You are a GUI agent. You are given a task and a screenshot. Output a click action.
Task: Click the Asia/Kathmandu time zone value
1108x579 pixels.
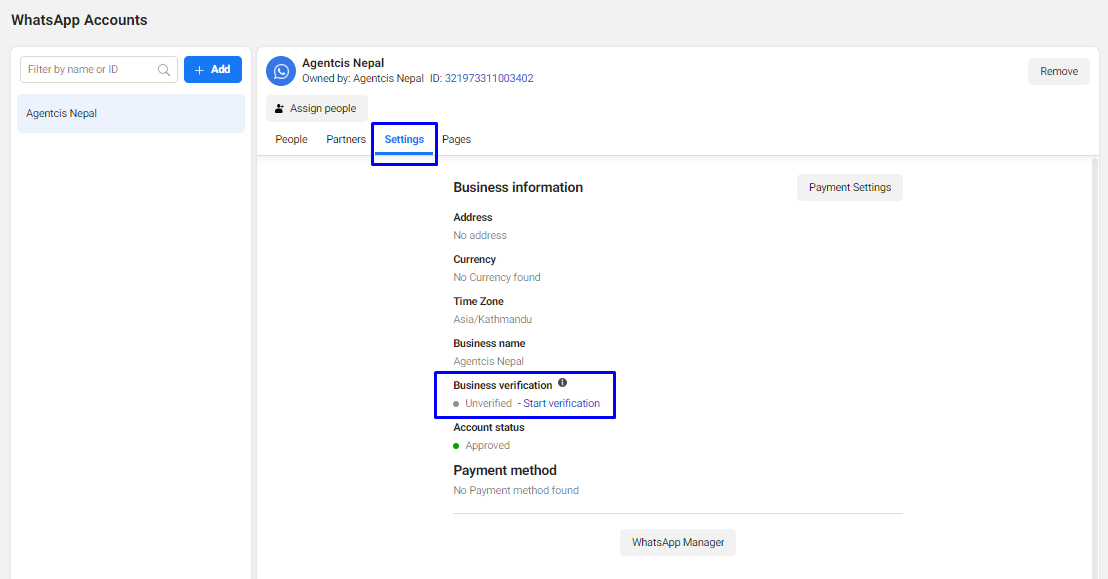pos(493,320)
